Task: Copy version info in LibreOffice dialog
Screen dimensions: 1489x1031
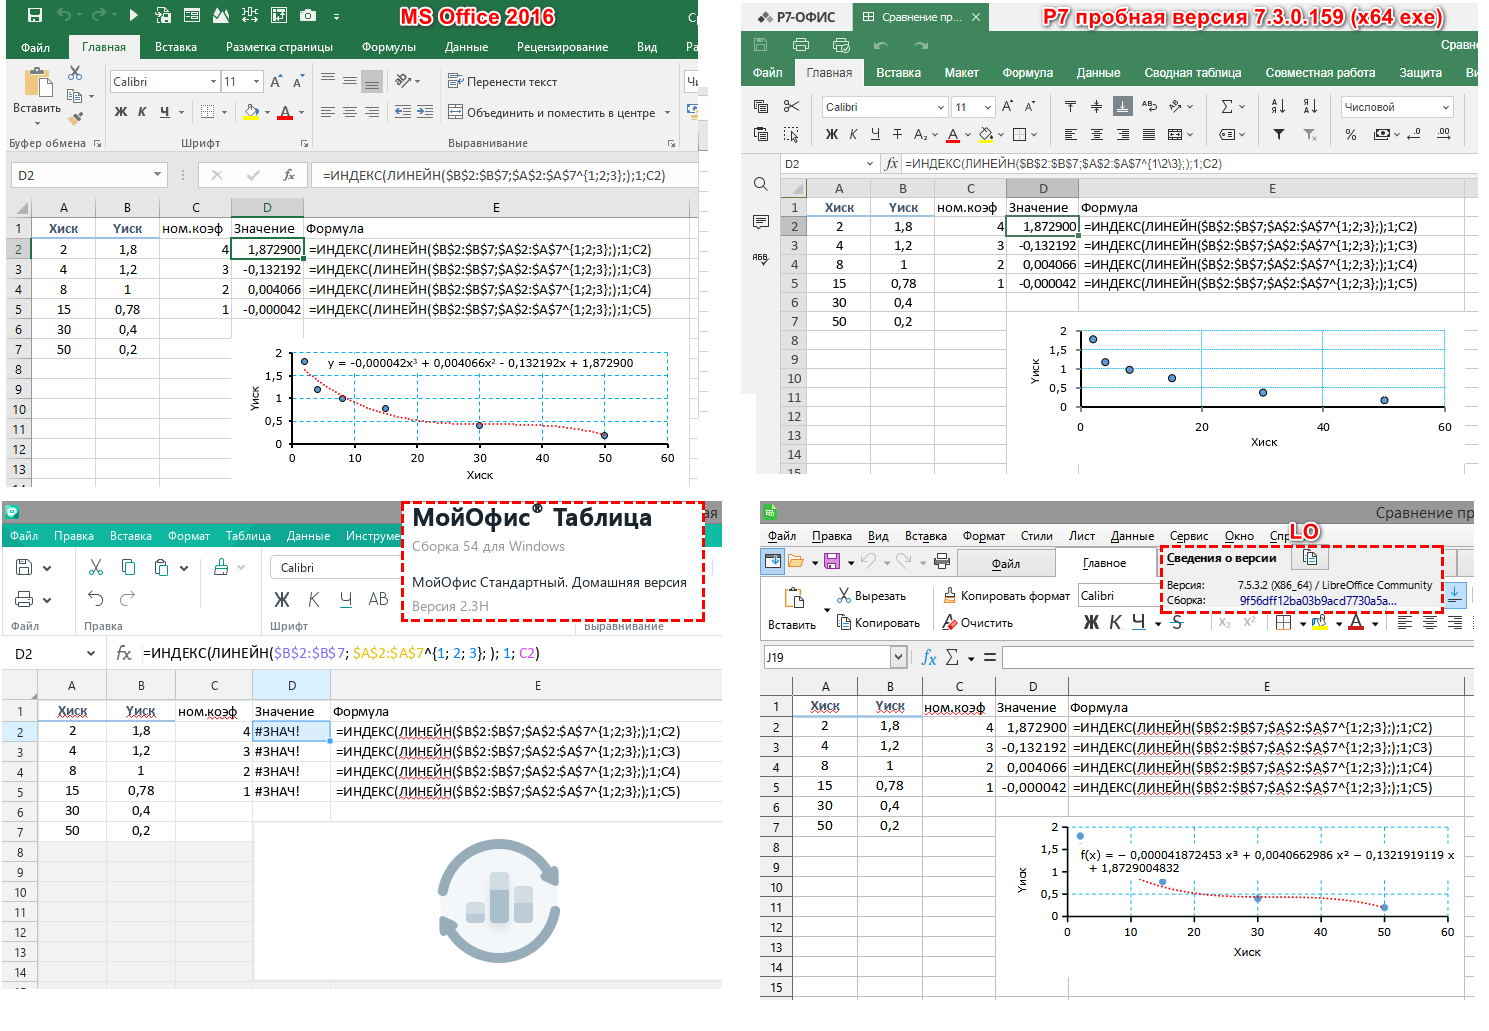Action: (1309, 558)
